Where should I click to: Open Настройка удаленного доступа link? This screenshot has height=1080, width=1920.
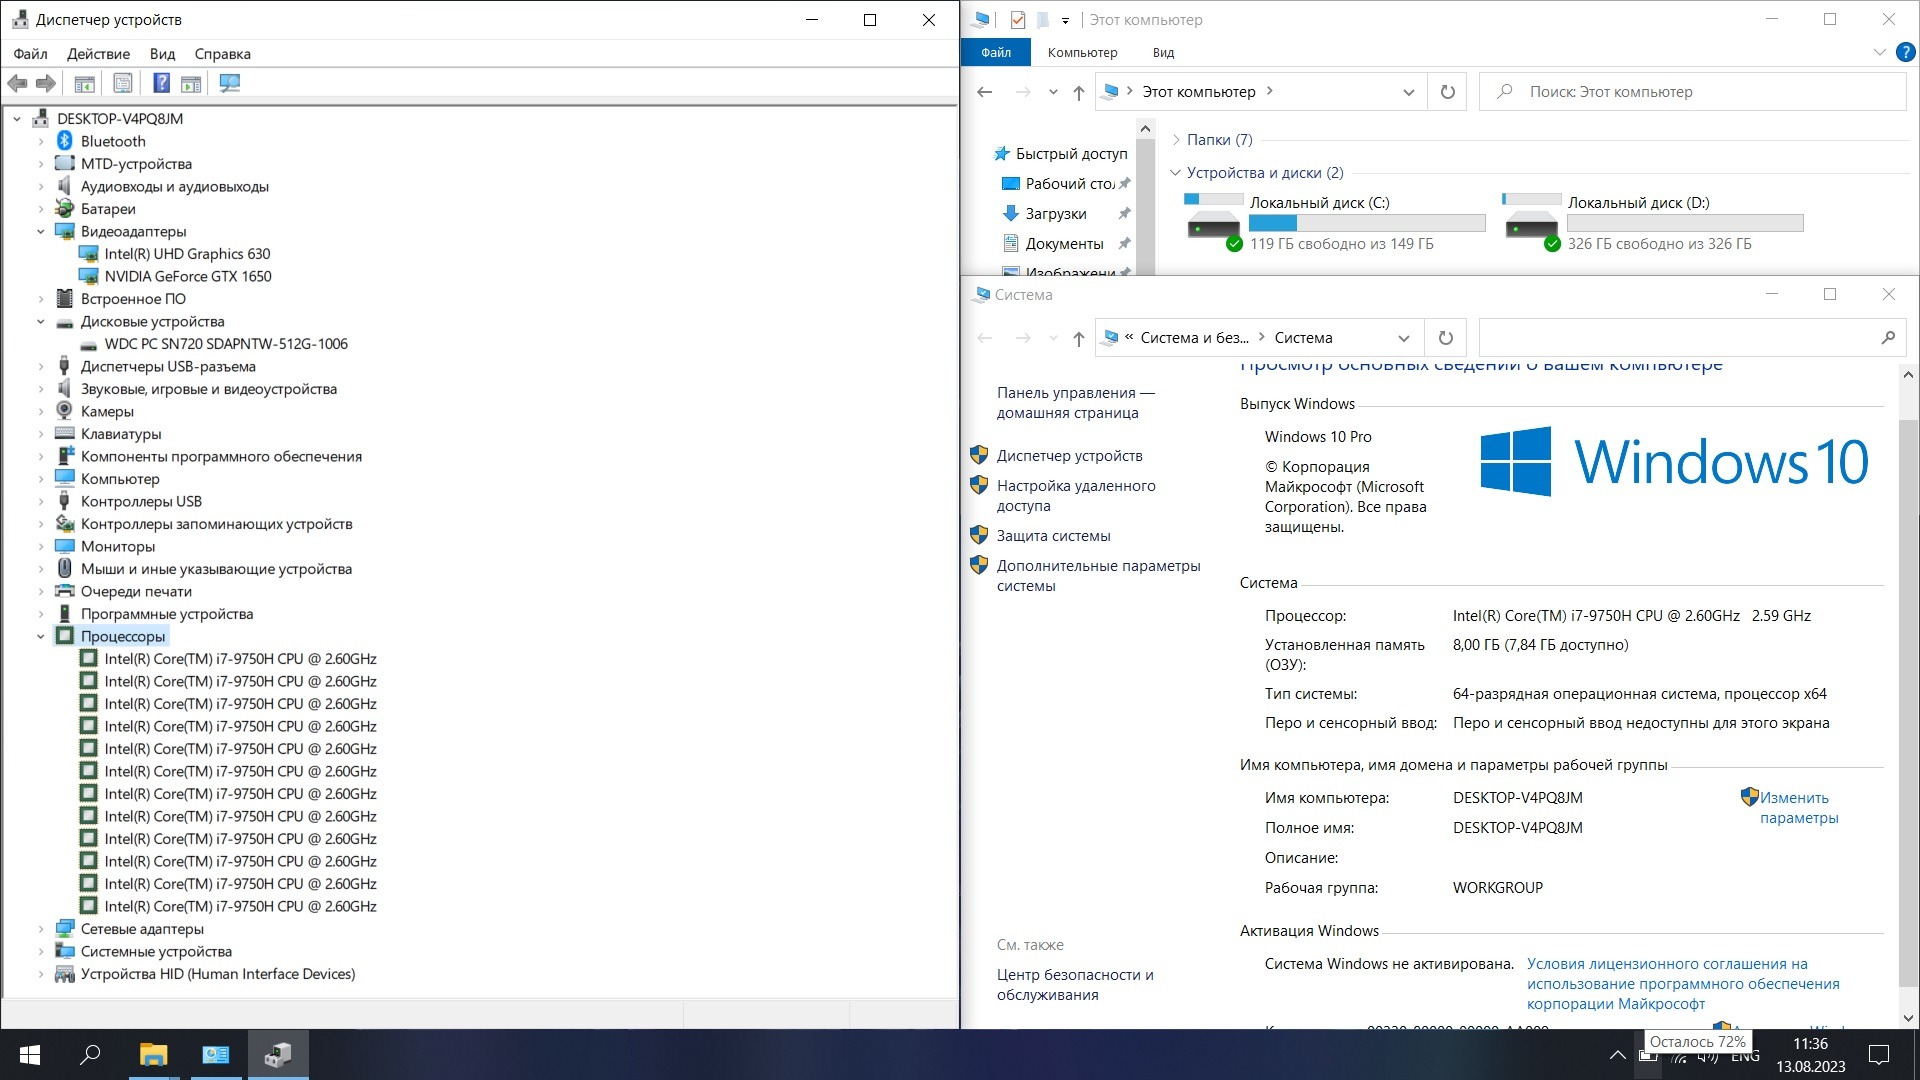(x=1076, y=496)
